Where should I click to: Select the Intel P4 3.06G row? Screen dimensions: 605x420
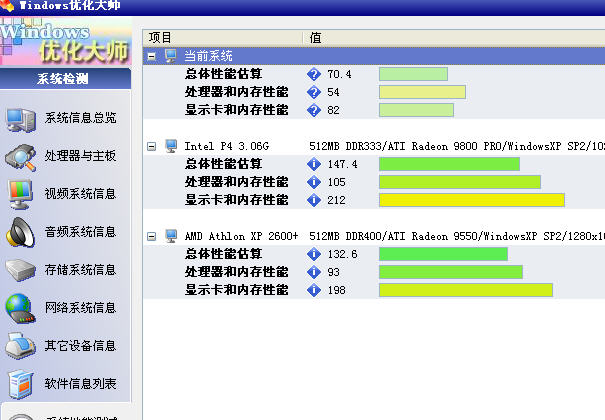click(x=374, y=146)
